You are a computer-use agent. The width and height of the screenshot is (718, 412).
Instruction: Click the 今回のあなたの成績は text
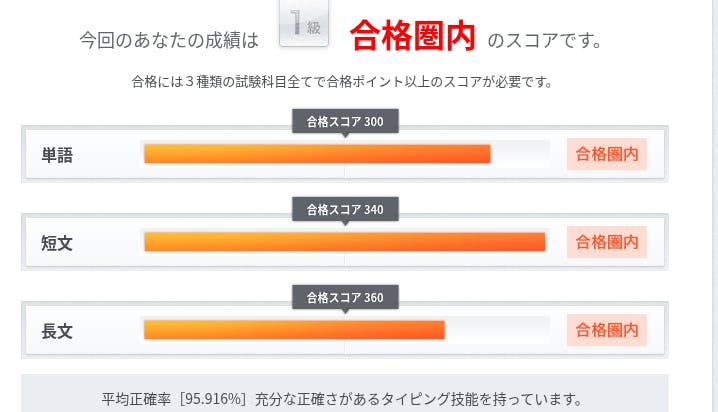(x=169, y=41)
